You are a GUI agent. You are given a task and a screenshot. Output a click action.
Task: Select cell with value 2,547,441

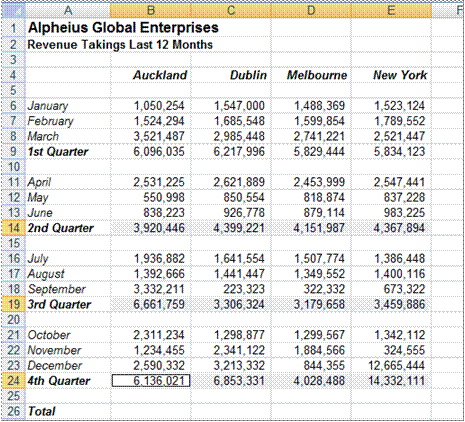(391, 182)
